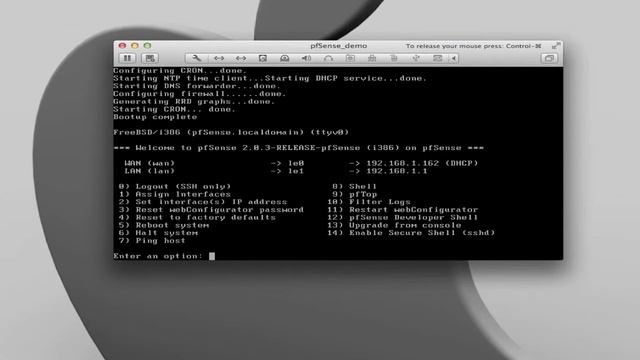640x360 pixels.
Task: Click '11) Restart webConfigurator' line
Action: click(x=402, y=210)
